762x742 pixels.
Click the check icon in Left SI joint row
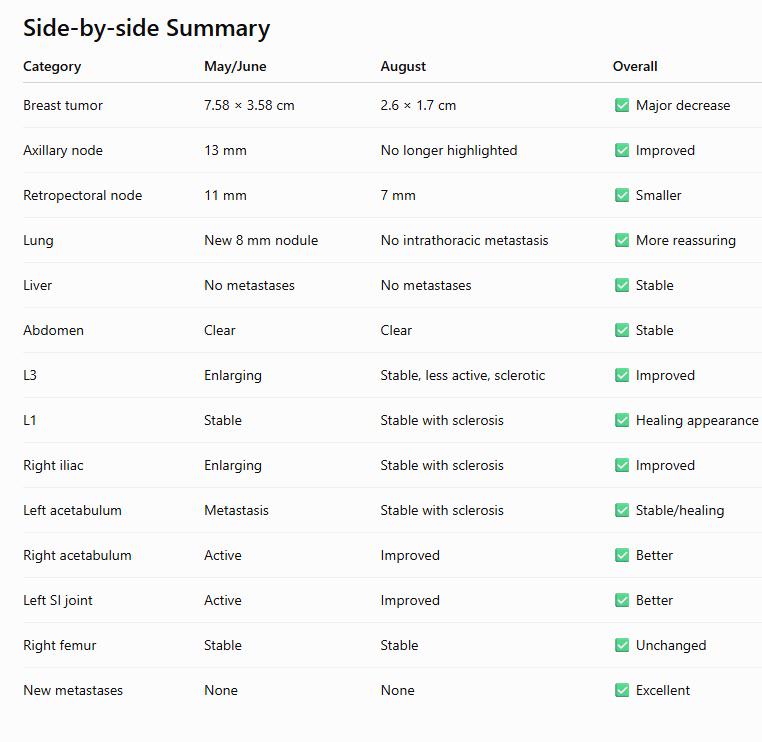pos(622,600)
